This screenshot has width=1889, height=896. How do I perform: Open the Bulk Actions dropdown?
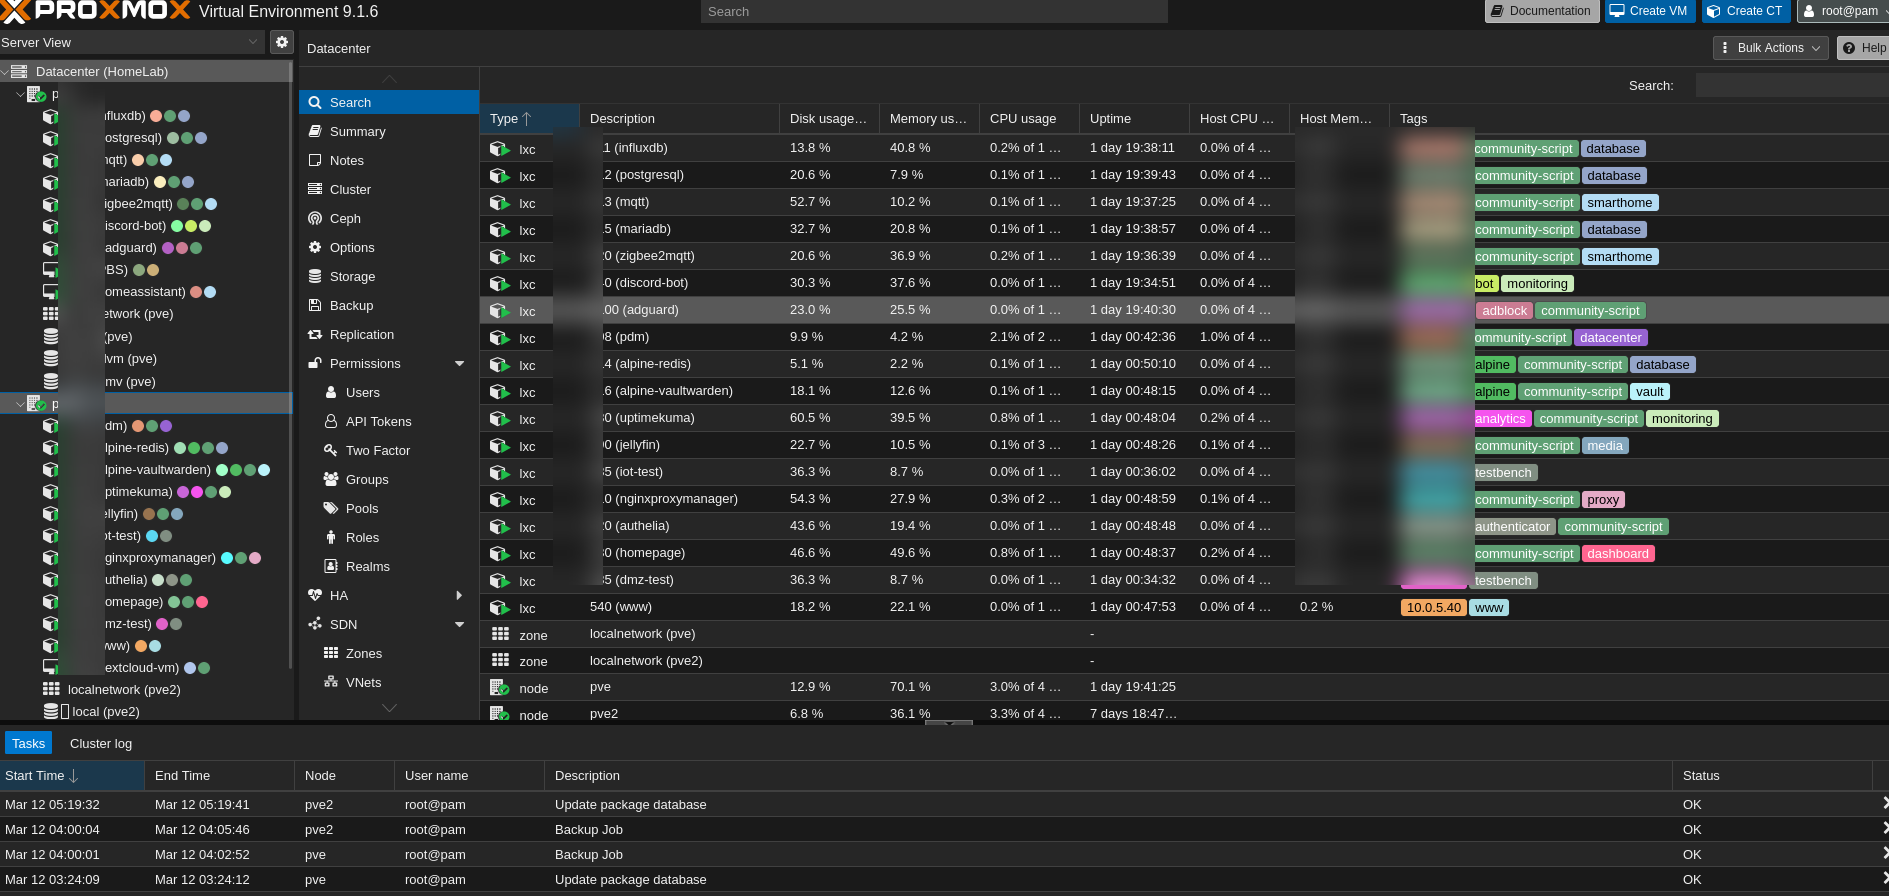tap(1770, 48)
